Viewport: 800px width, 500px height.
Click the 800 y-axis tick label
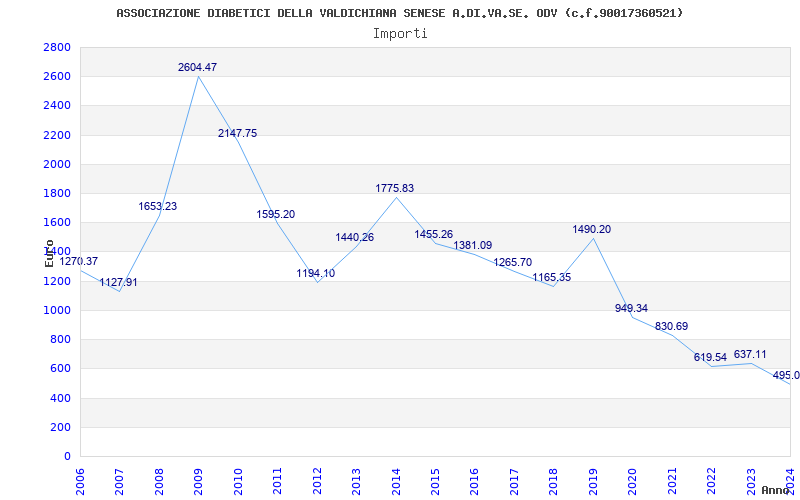(x=61, y=339)
